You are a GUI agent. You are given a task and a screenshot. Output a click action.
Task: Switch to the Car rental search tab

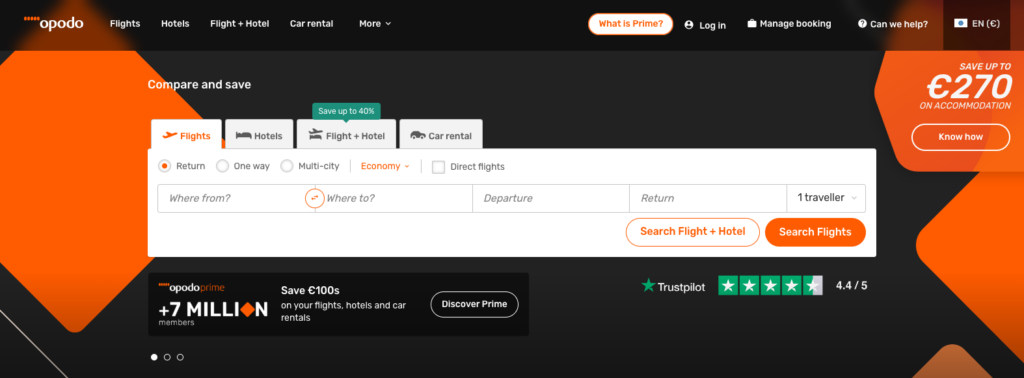tap(441, 134)
